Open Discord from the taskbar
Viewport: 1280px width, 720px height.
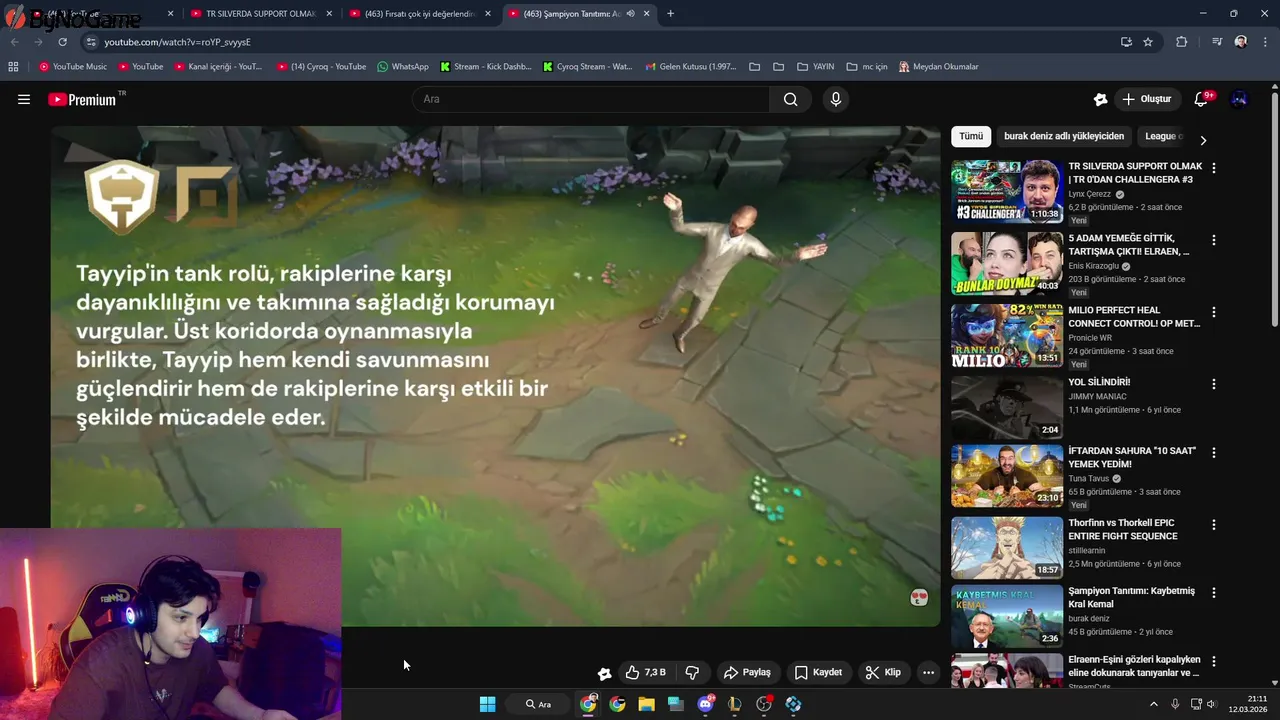click(705, 704)
